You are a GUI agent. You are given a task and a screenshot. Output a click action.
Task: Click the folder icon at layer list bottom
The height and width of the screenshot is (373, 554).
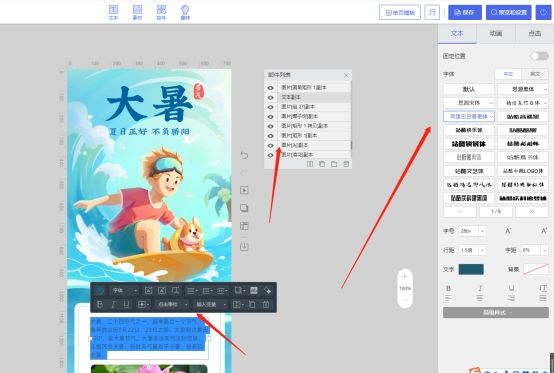334,164
